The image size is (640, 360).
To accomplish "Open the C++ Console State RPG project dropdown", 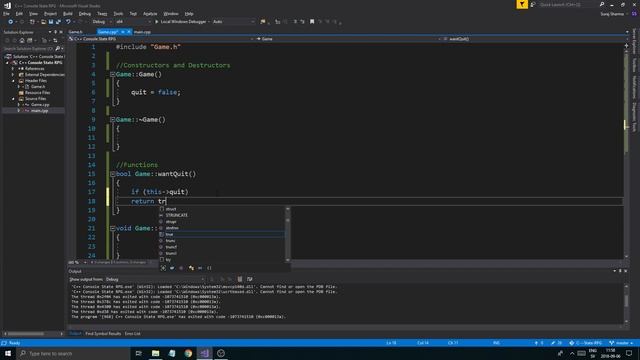I will pyautogui.click(x=161, y=39).
